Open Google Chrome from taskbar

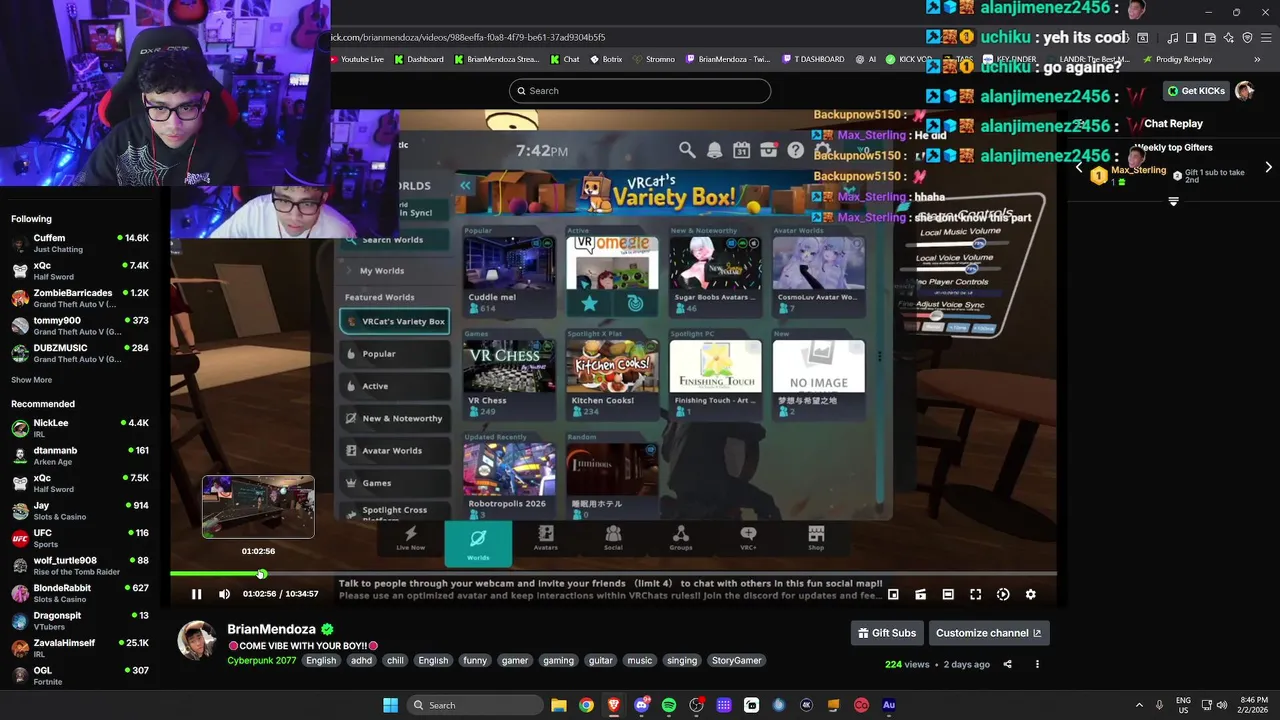[x=586, y=705]
